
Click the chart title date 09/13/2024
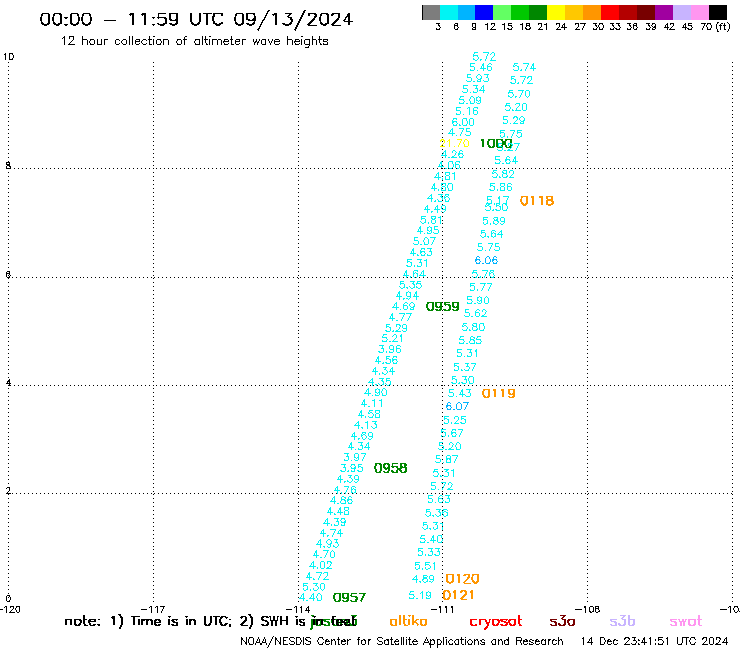pyautogui.click(x=293, y=19)
